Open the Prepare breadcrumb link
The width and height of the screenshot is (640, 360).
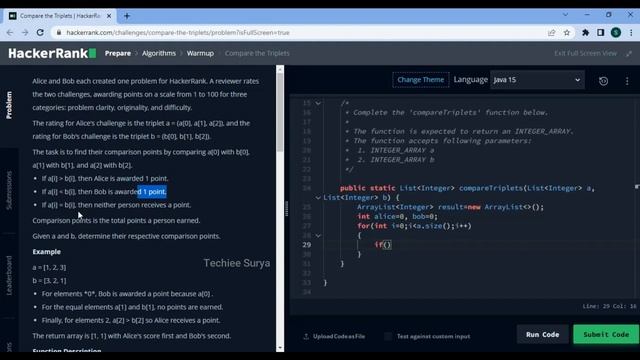(118, 53)
